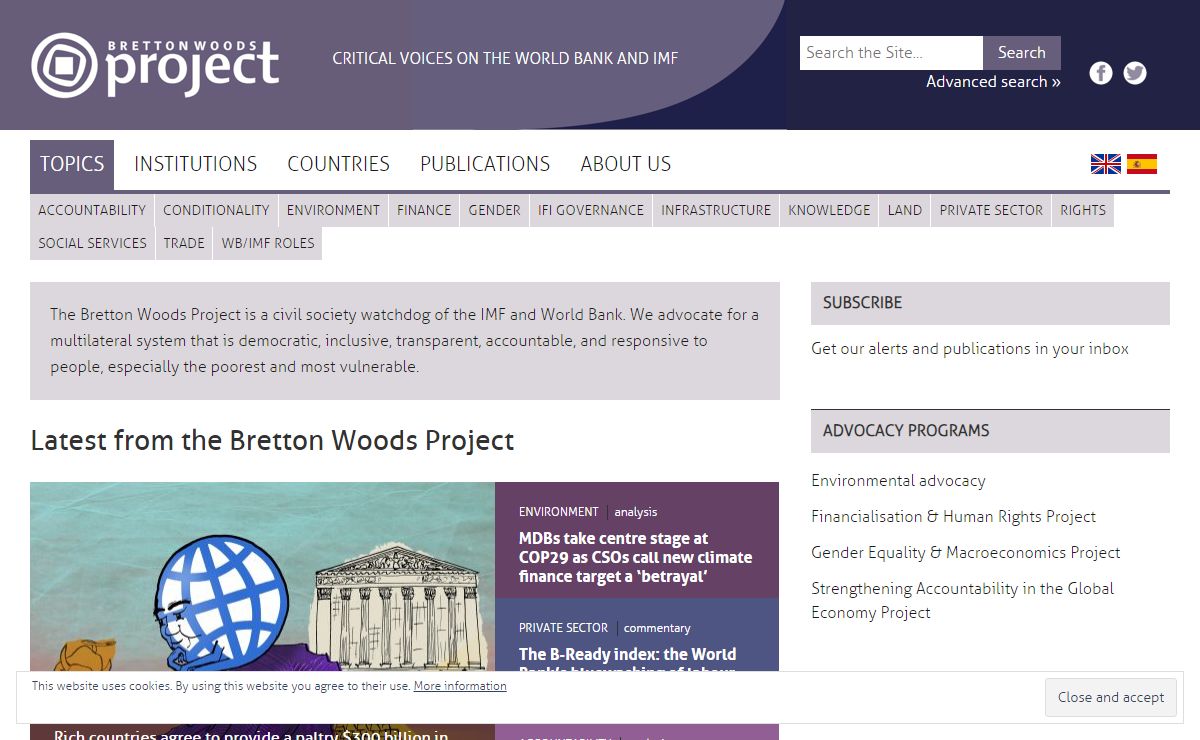Click the Critical Voices tagline text
The height and width of the screenshot is (740, 1200).
(505, 59)
